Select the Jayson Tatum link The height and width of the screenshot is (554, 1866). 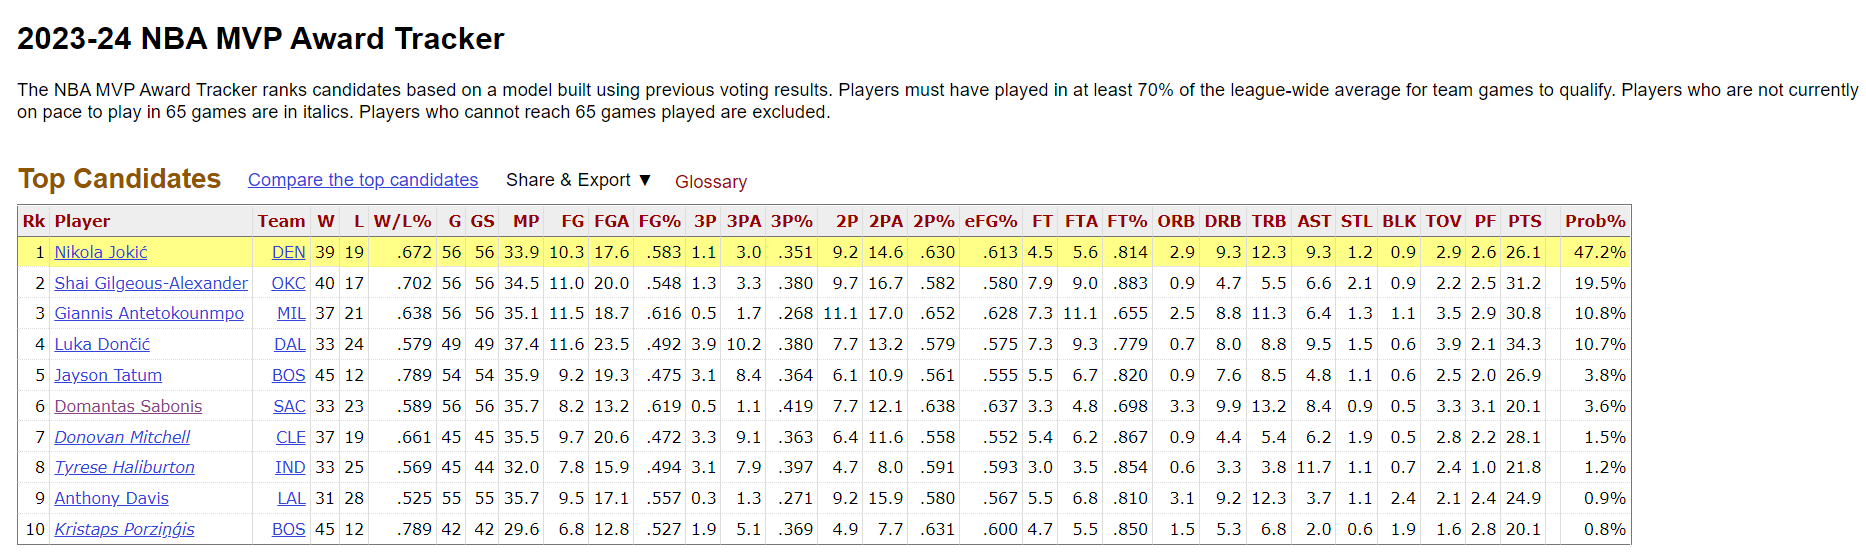[x=108, y=375]
